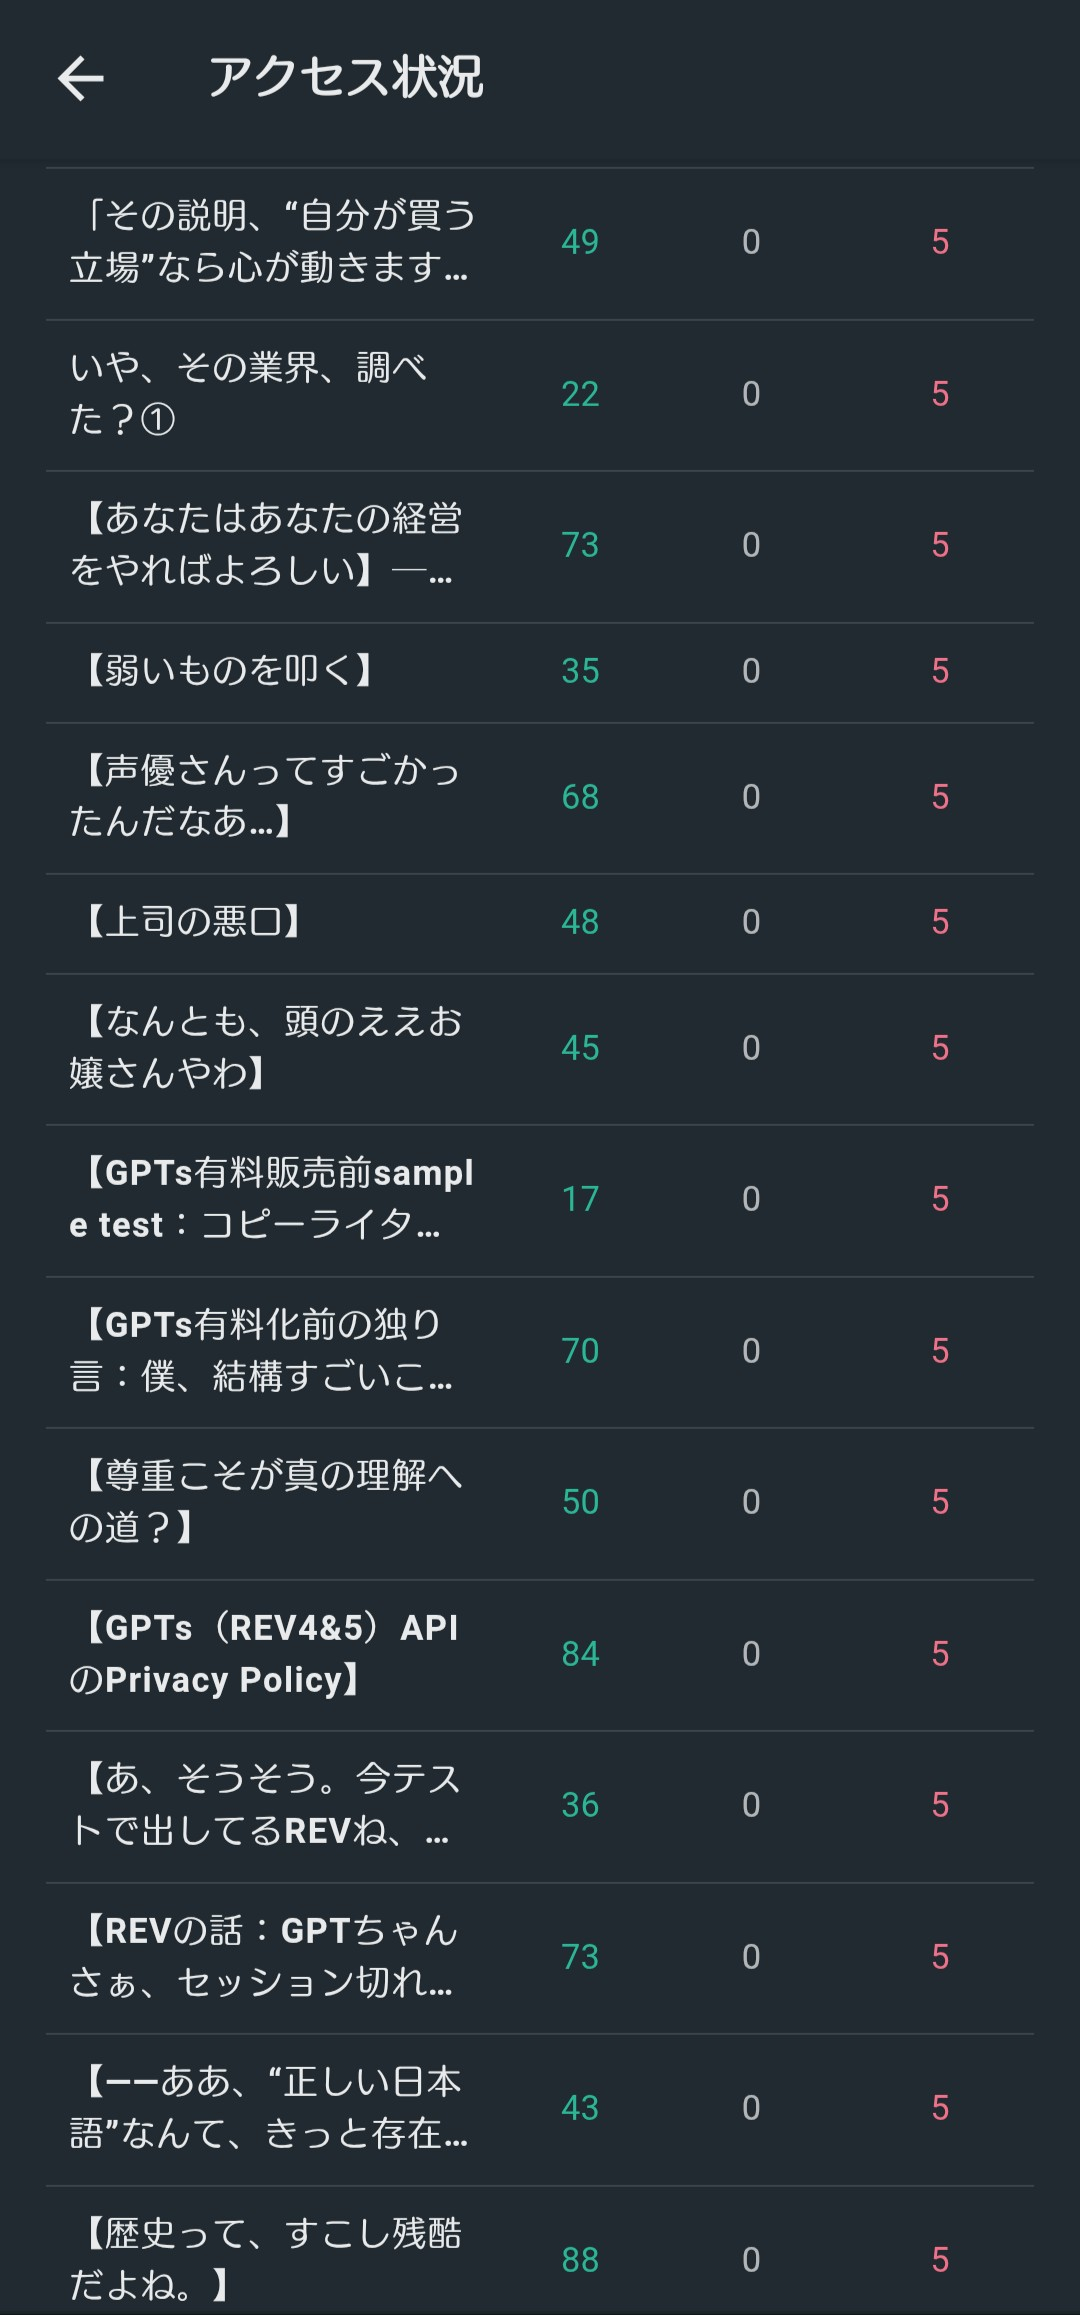The image size is (1080, 2315).
Task: Open 【GPTs（REV4&5）APIのPrivacy Policy】 article
Action: [x=264, y=1654]
